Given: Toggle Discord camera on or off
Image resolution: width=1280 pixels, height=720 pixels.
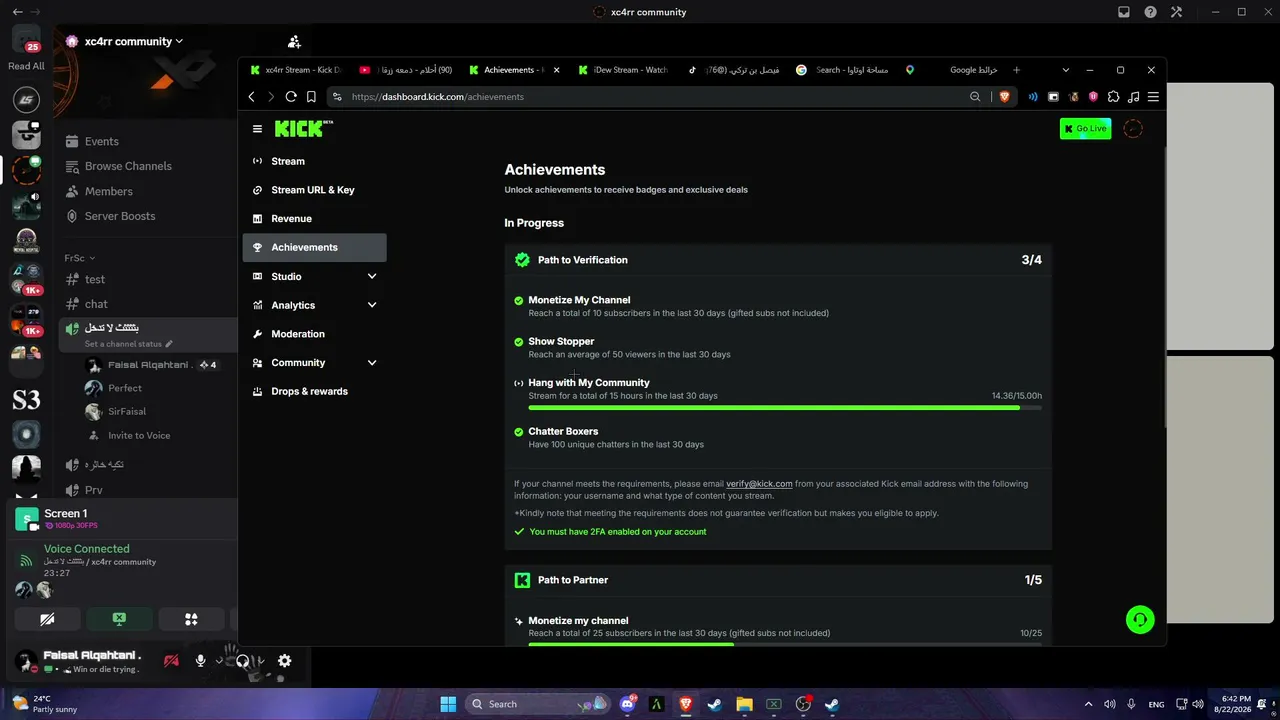Looking at the screenshot, I should [x=47, y=620].
